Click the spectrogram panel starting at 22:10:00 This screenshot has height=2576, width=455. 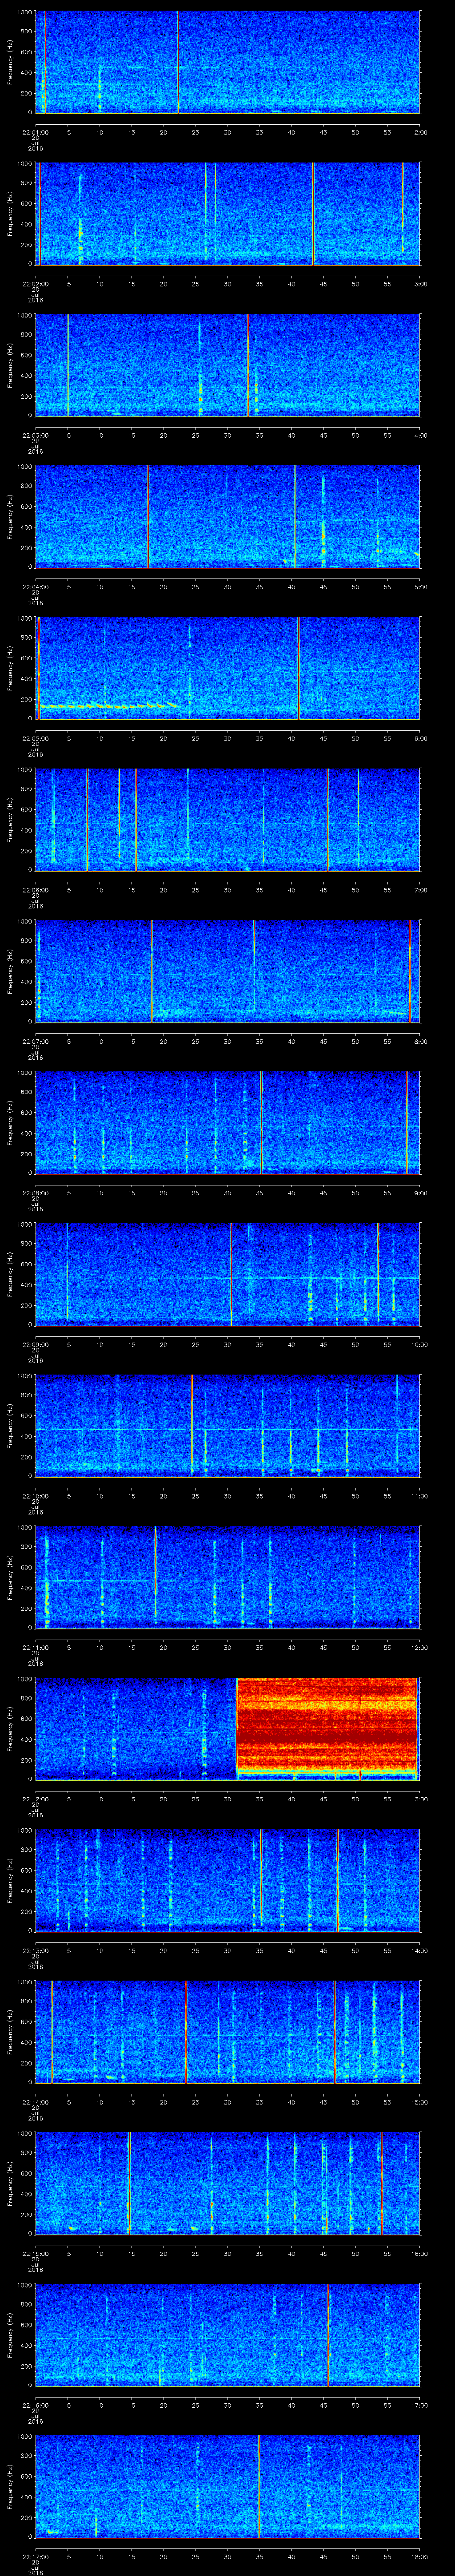[228, 1425]
